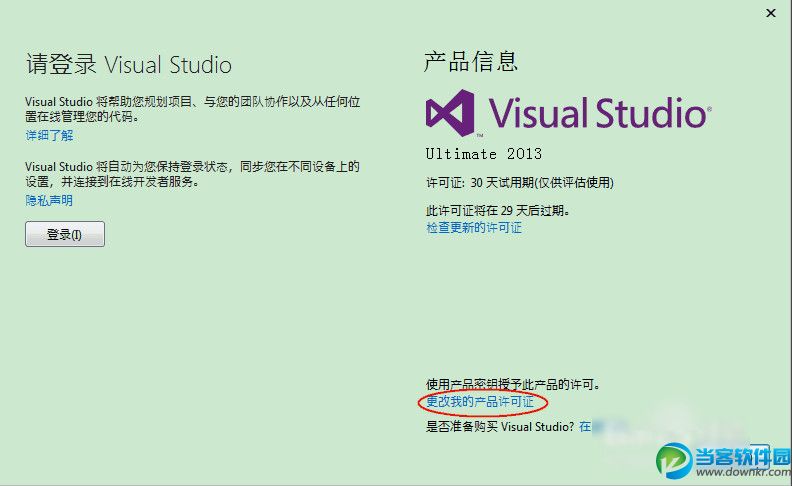792x486 pixels.
Task: Click the 请登录 Visual Studio heading
Action: 129,65
